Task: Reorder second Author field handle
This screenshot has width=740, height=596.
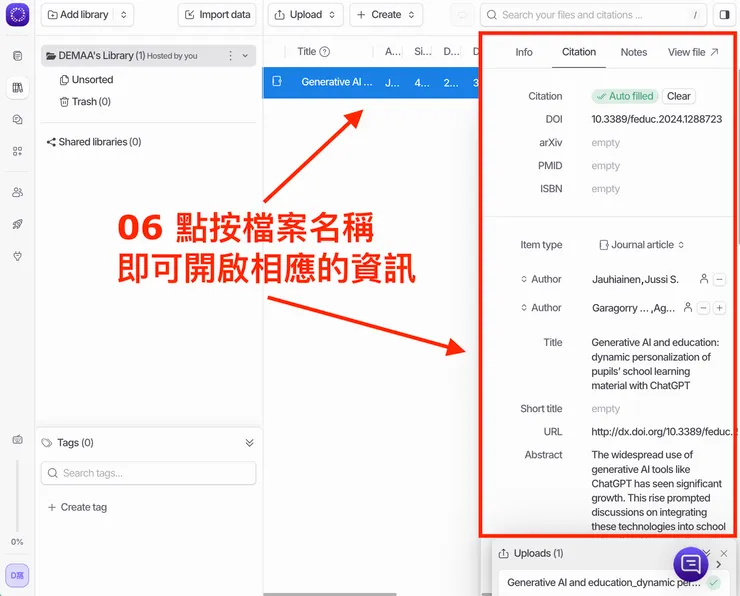Action: coord(524,308)
